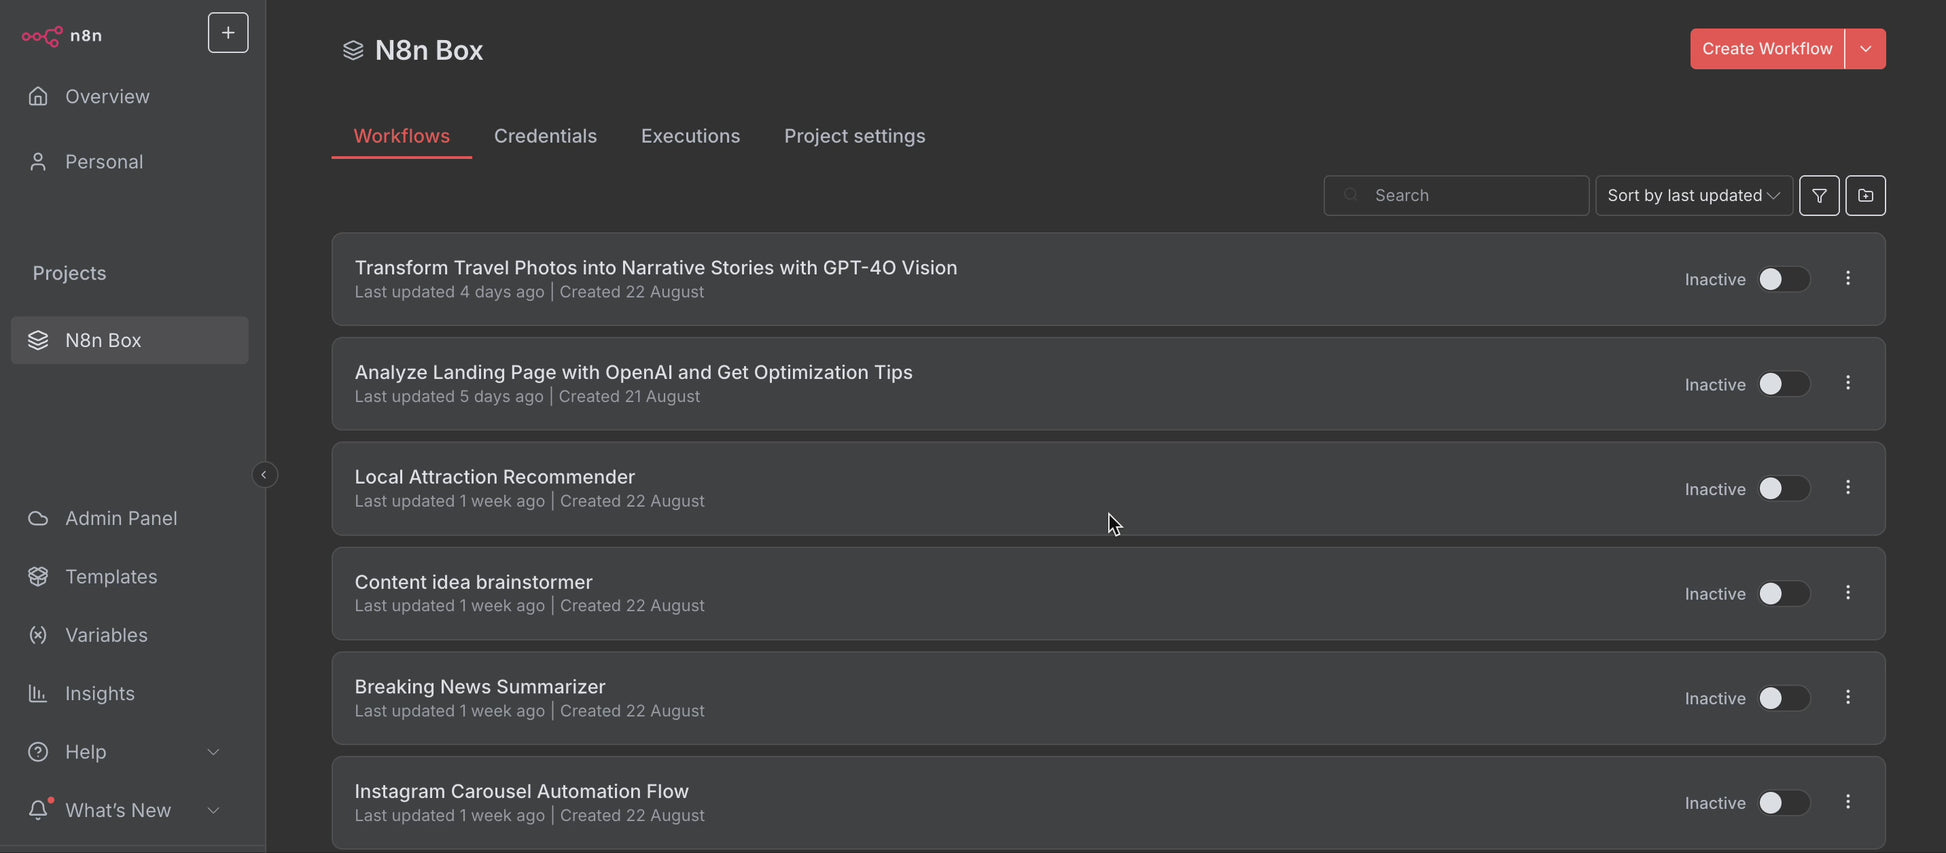Image resolution: width=1946 pixels, height=853 pixels.
Task: Open three-dot menu for Local Attraction Recommender
Action: (1847, 488)
